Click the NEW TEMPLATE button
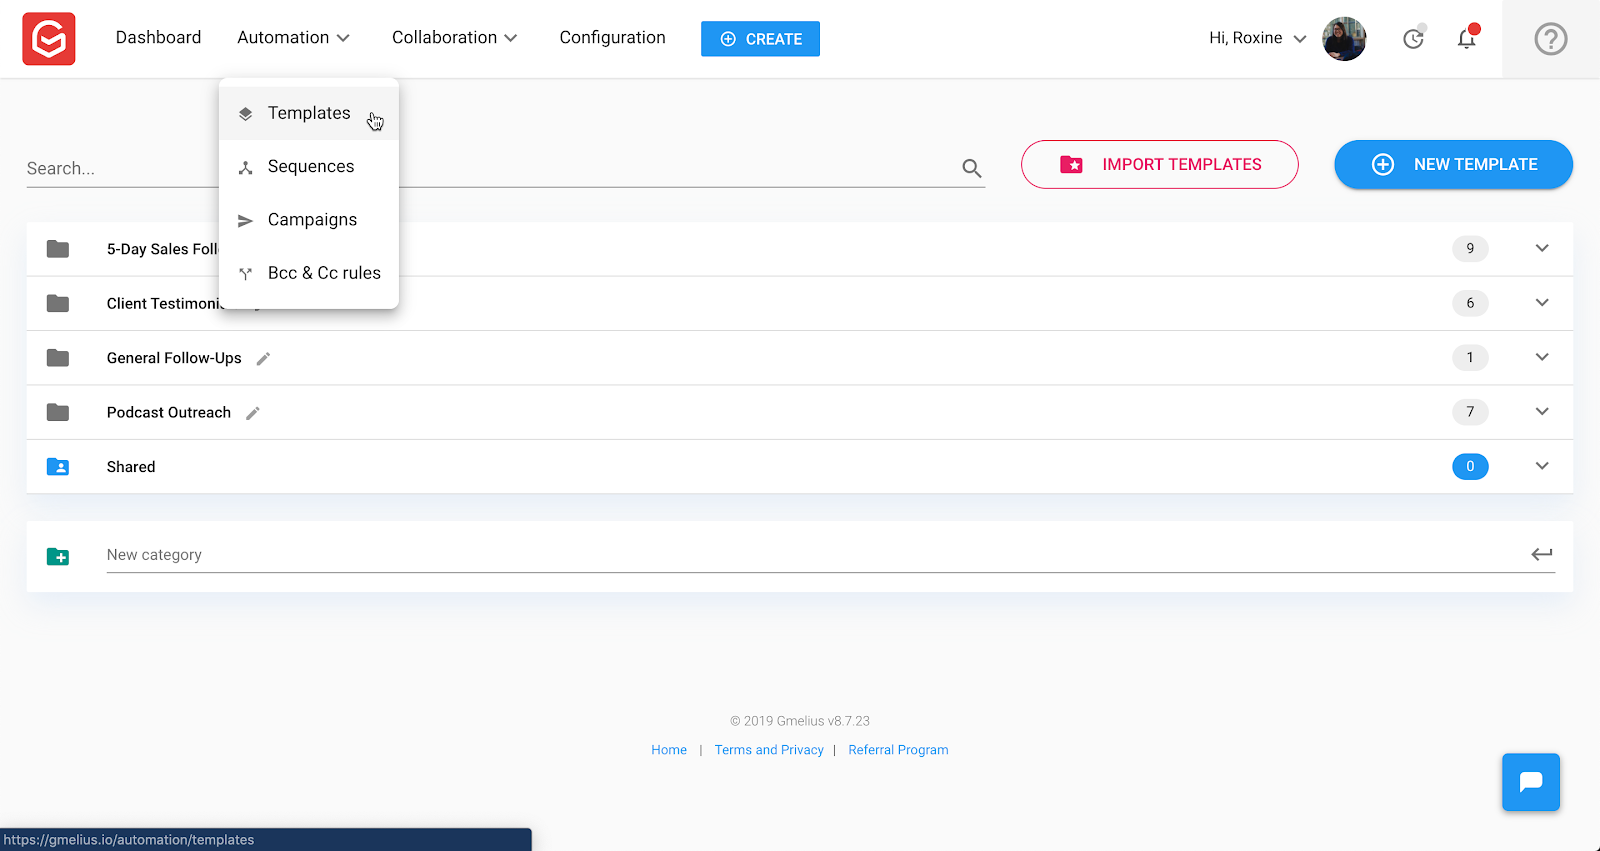The width and height of the screenshot is (1600, 851). click(x=1453, y=164)
